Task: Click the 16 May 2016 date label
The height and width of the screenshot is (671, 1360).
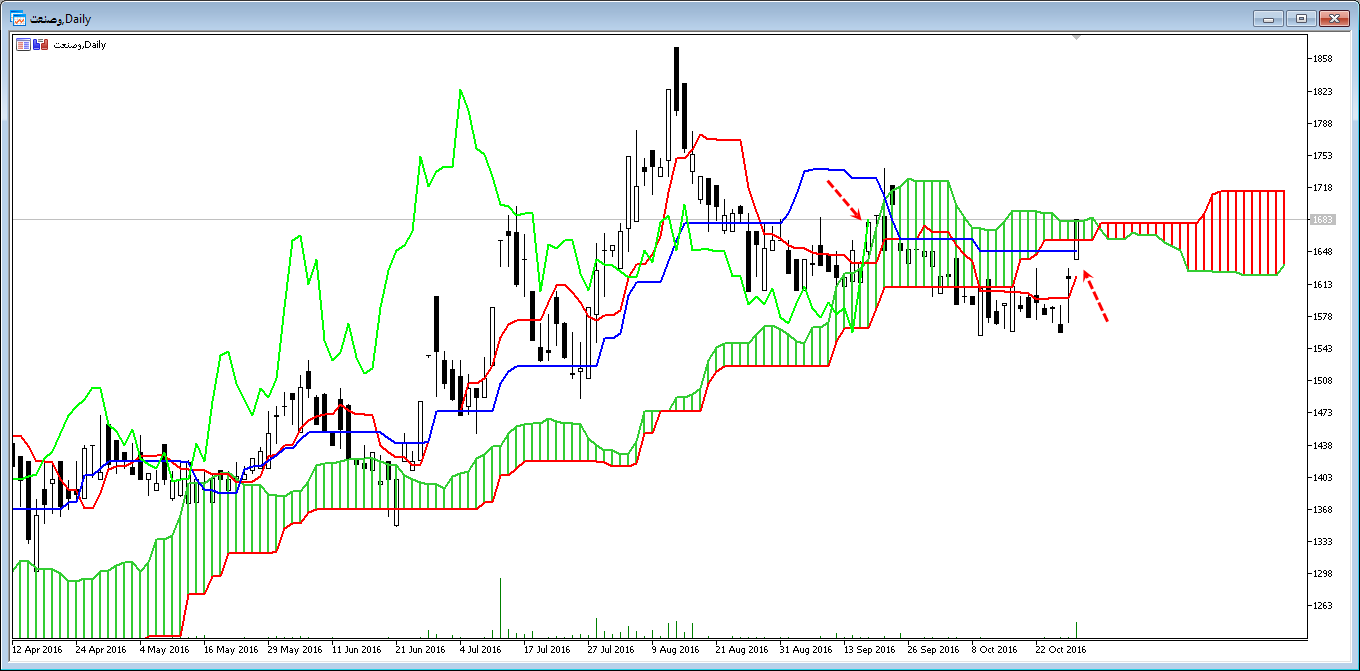Action: (x=229, y=649)
